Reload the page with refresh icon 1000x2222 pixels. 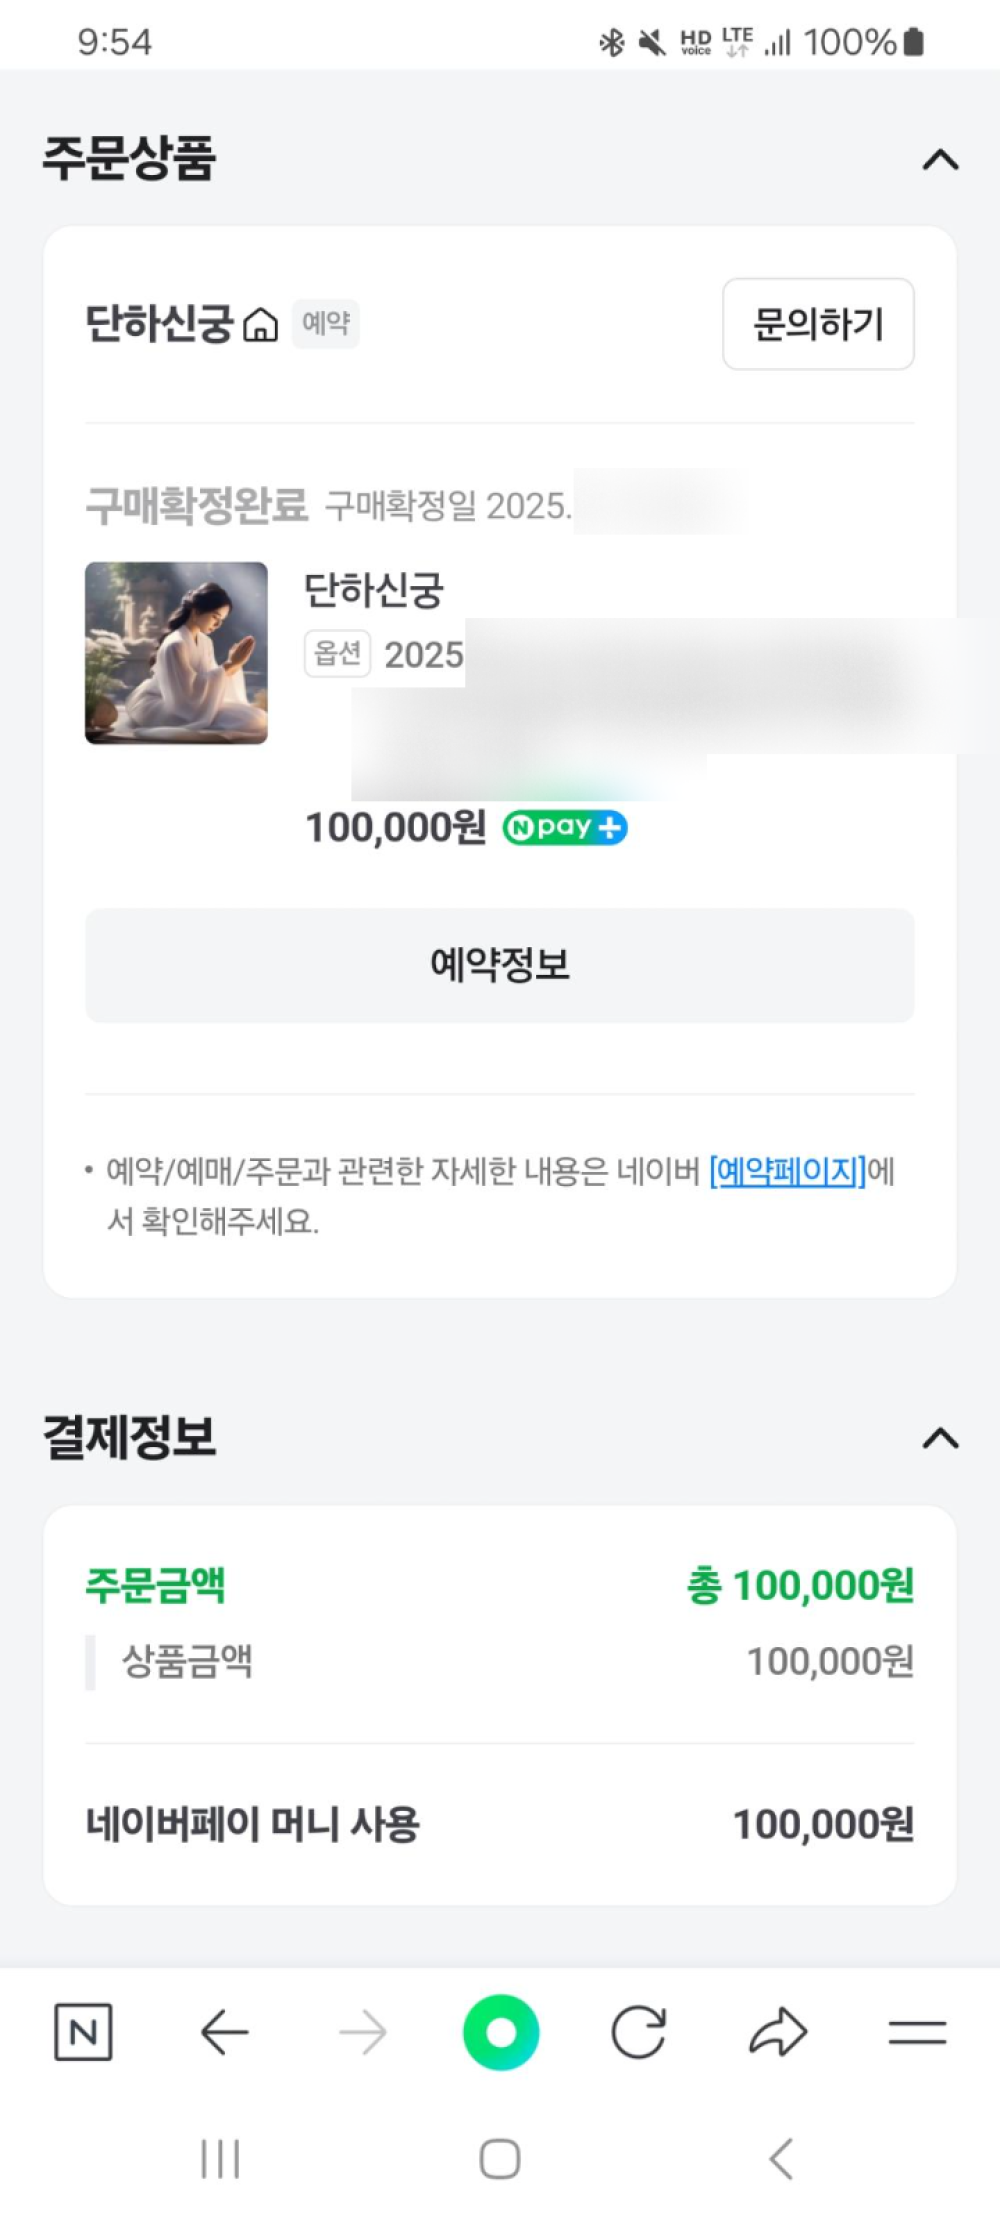(639, 2032)
